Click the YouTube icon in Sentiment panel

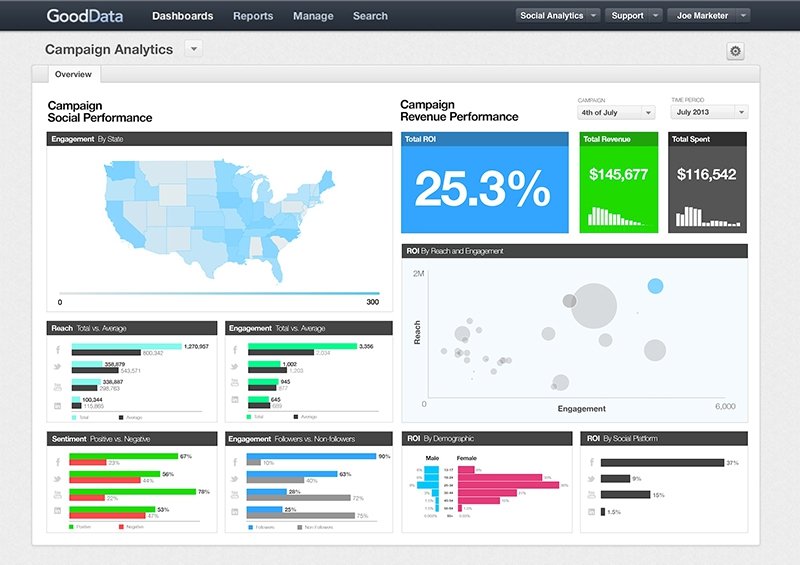click(58, 495)
